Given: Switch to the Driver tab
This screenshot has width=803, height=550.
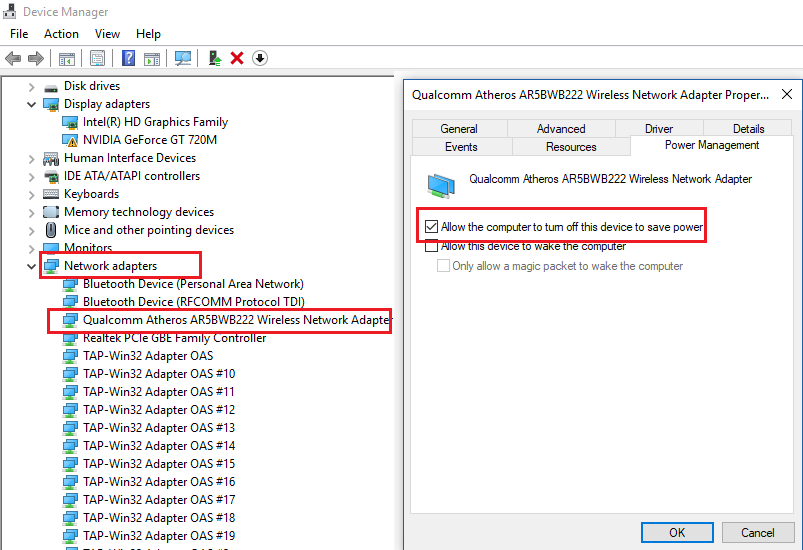Looking at the screenshot, I should point(659,129).
